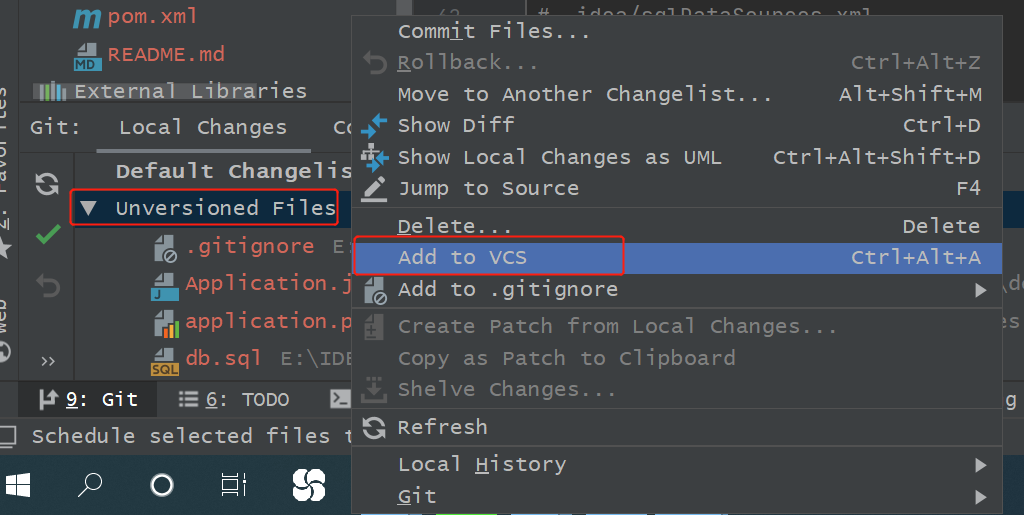This screenshot has height=515, width=1024.
Task: Open Task View from taskbar
Action: tap(233, 486)
